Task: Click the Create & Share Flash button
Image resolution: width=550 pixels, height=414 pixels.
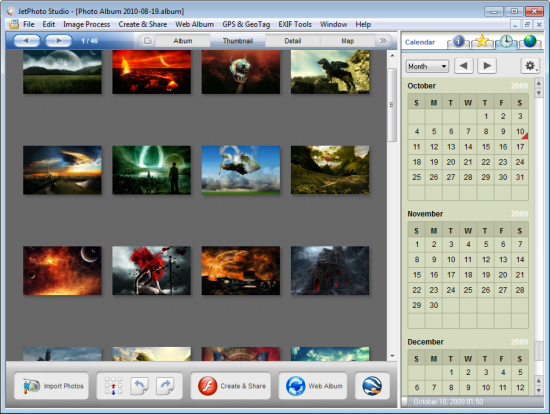Action: (x=230, y=386)
